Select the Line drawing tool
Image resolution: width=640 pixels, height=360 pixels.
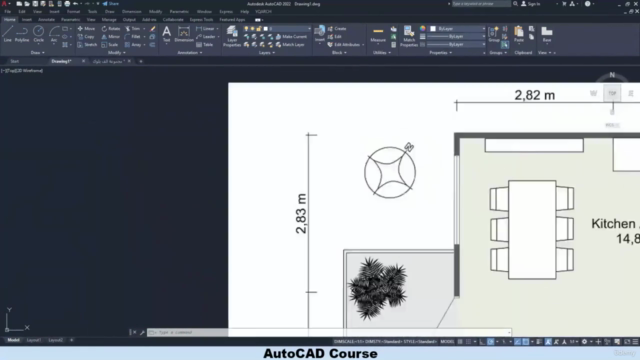pos(8,34)
